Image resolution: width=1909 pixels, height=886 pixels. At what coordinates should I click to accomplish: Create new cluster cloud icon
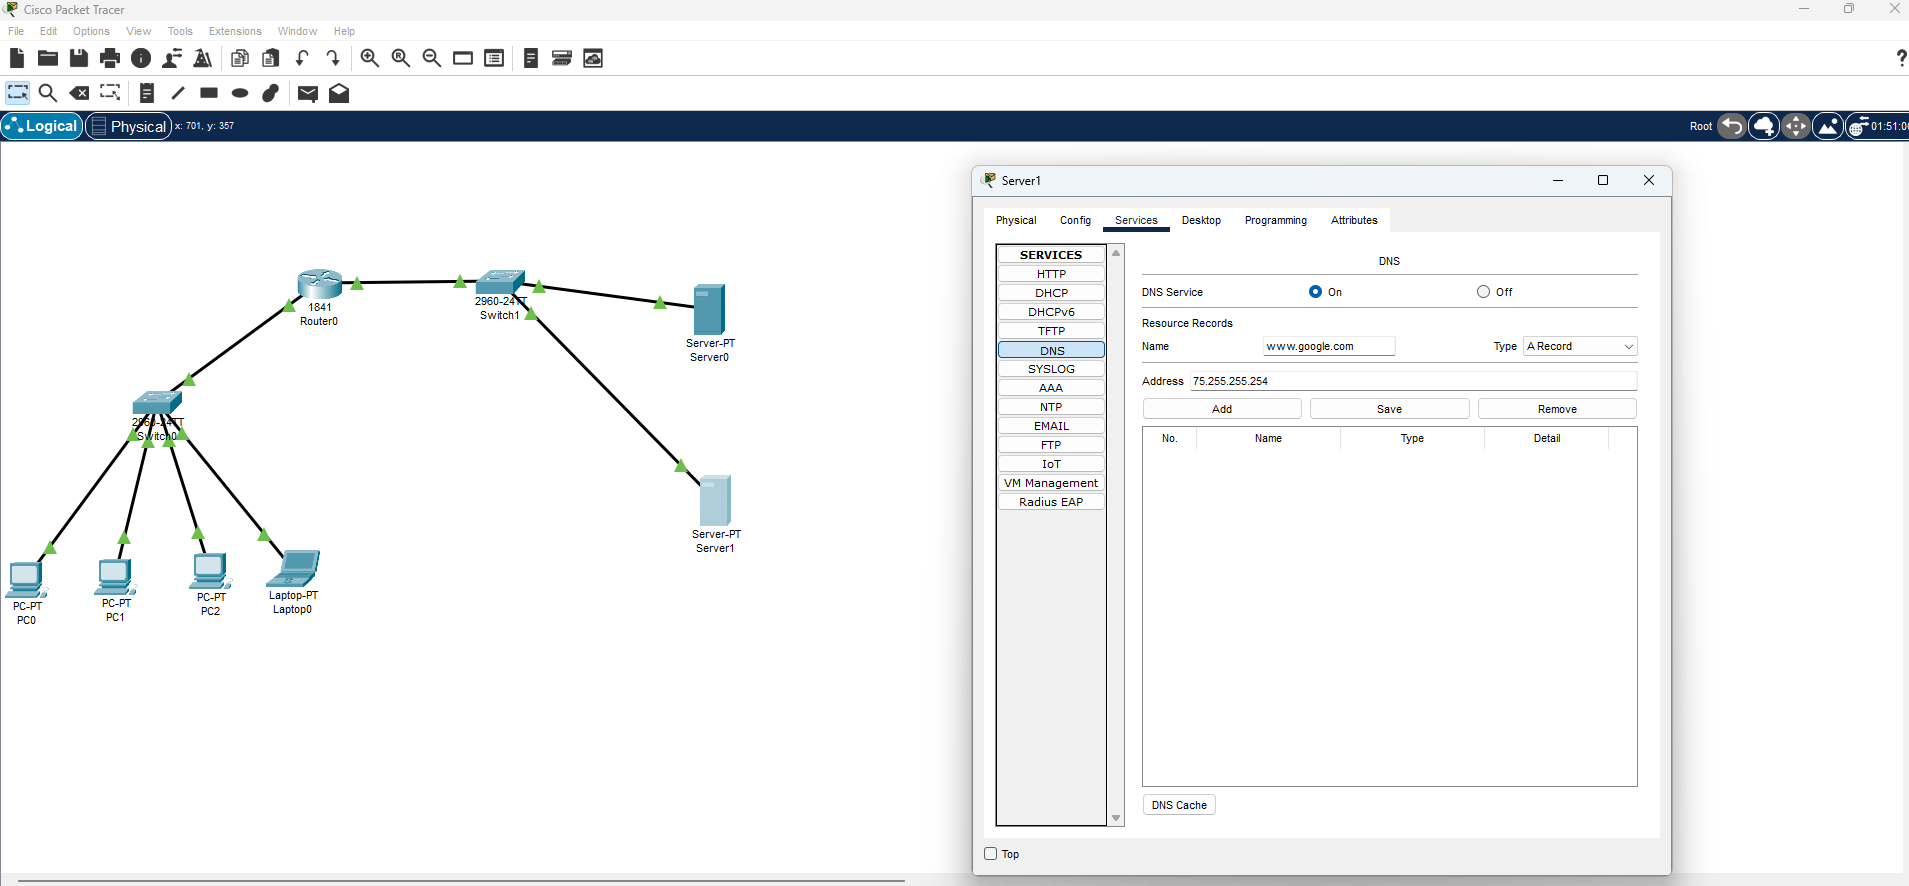pos(1764,126)
